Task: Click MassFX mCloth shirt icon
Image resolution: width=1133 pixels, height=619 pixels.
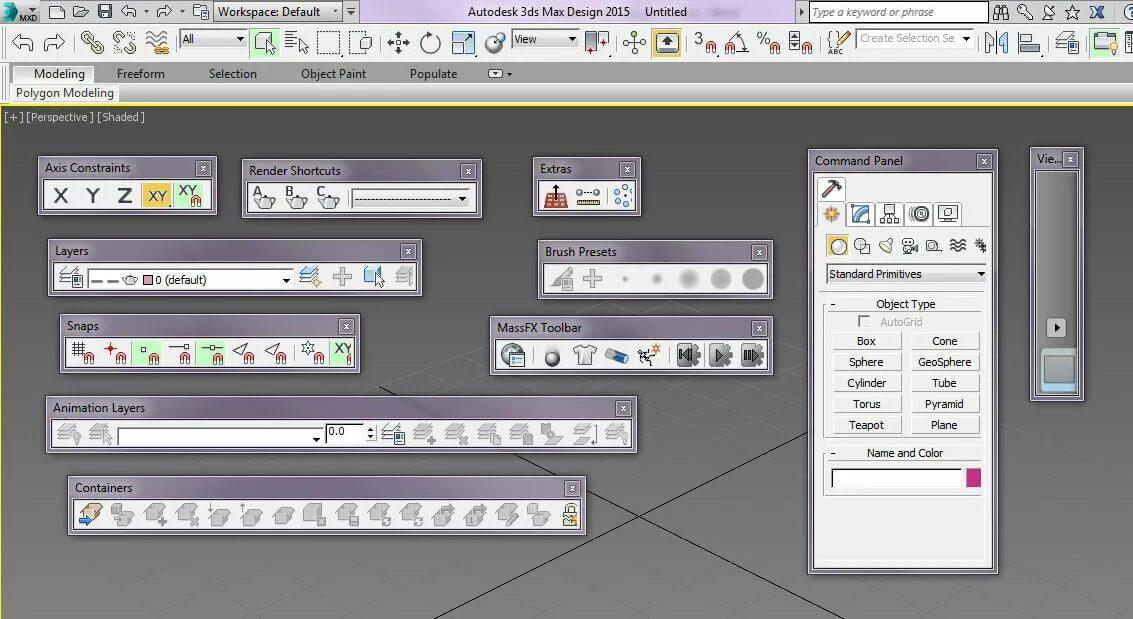Action: click(x=584, y=355)
